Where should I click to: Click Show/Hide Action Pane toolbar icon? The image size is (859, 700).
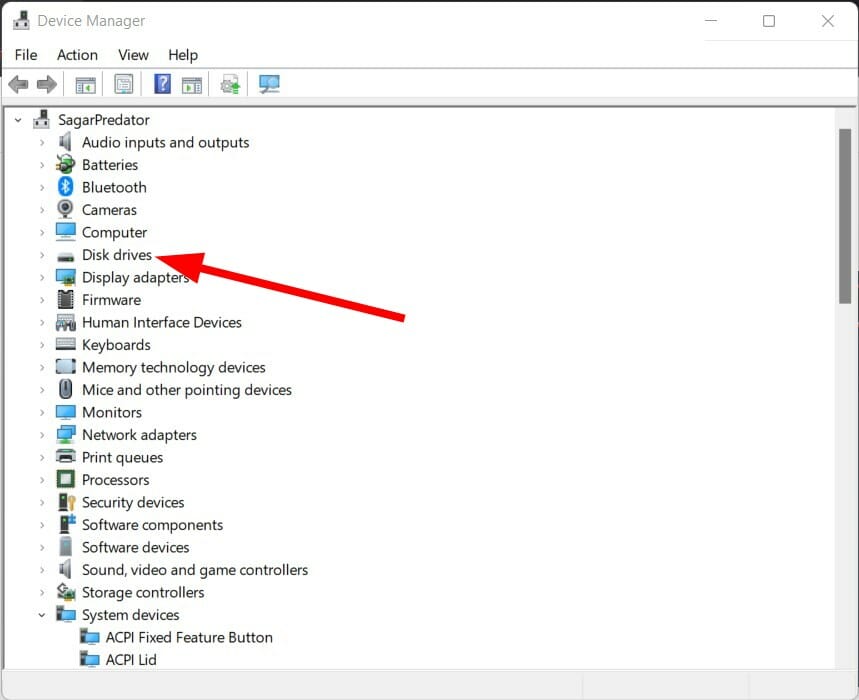[192, 85]
